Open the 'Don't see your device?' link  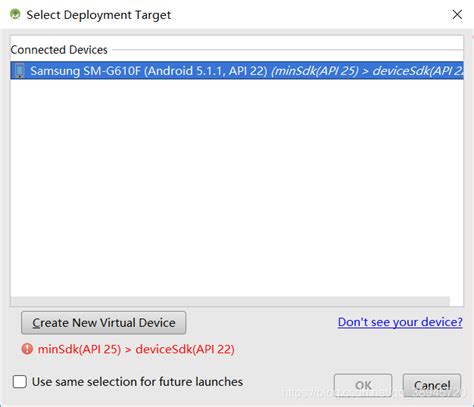coord(400,322)
